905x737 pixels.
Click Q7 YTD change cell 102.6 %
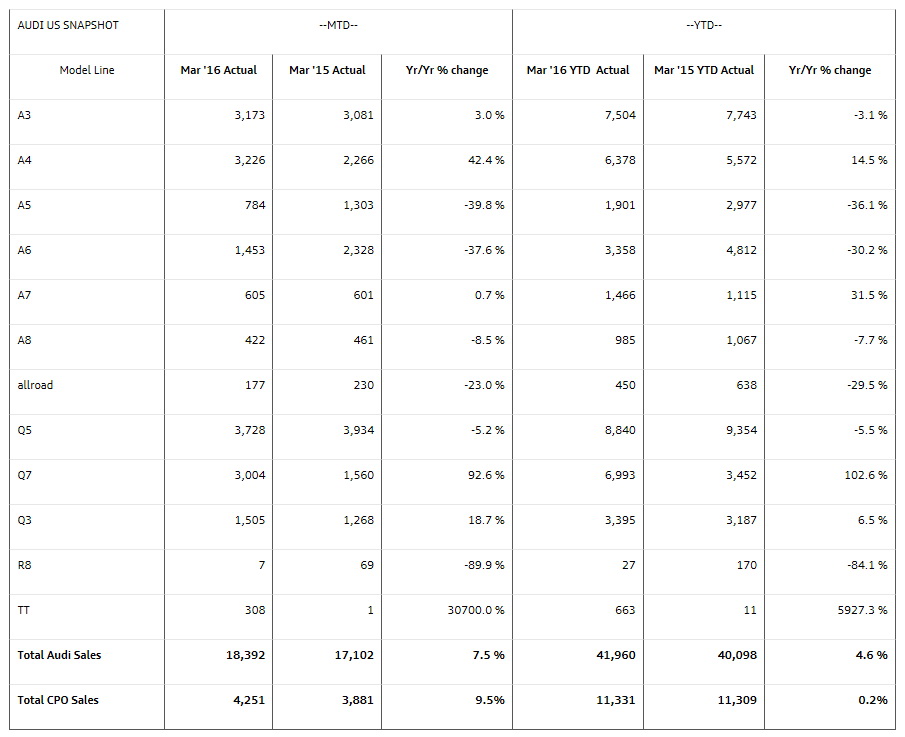point(866,475)
